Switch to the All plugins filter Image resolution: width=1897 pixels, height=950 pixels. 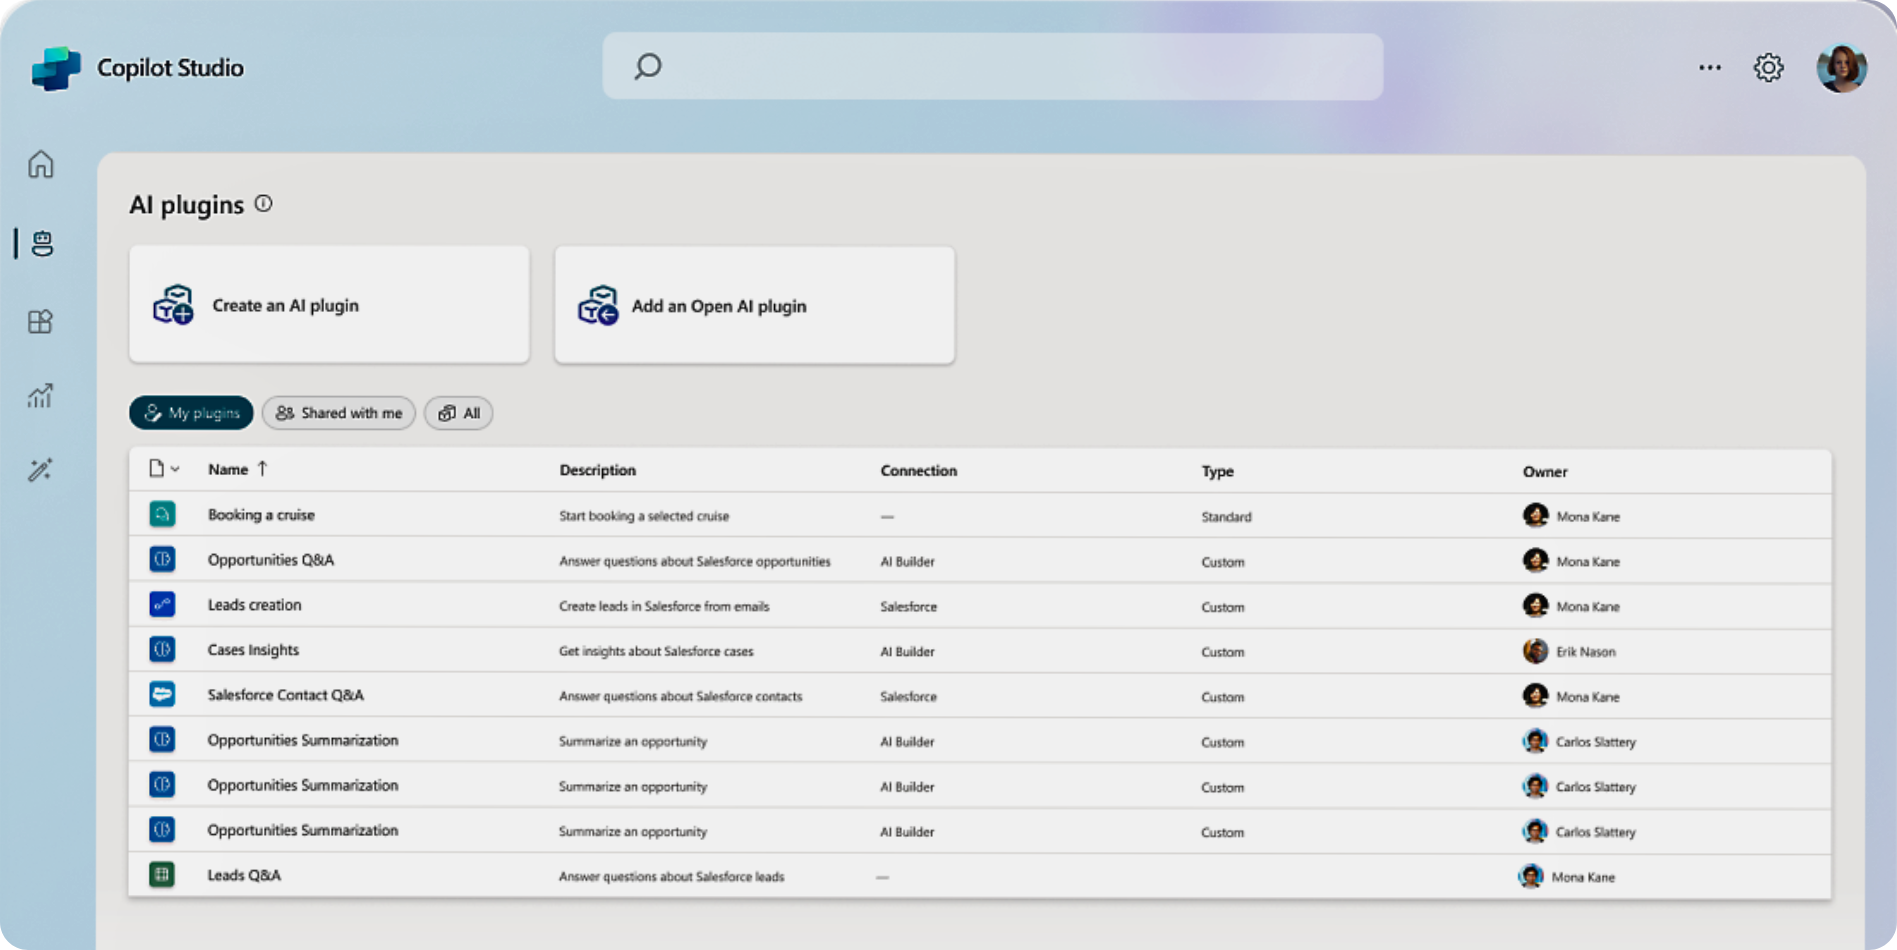pyautogui.click(x=458, y=412)
